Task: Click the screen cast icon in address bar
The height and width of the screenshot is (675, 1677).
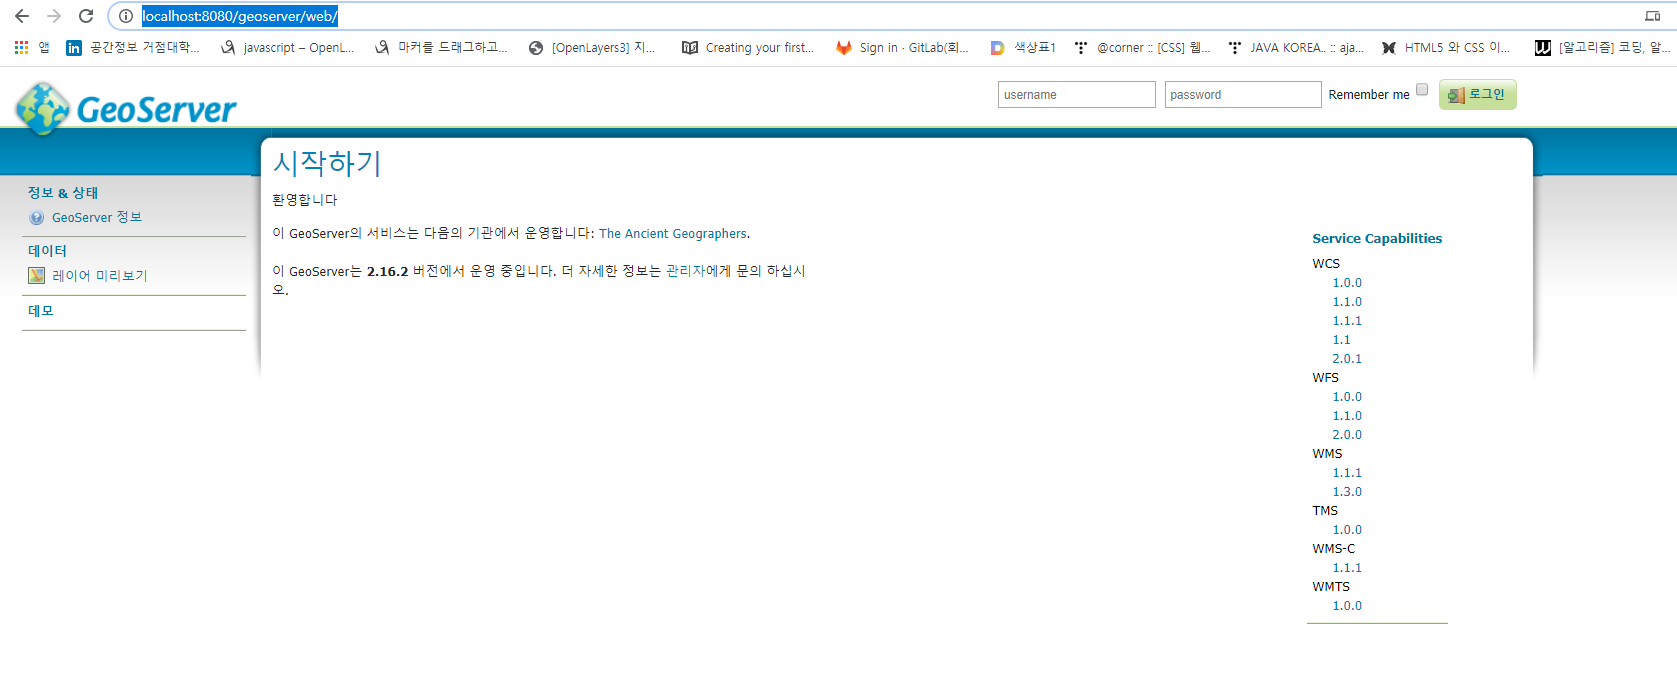Action: [x=1652, y=16]
